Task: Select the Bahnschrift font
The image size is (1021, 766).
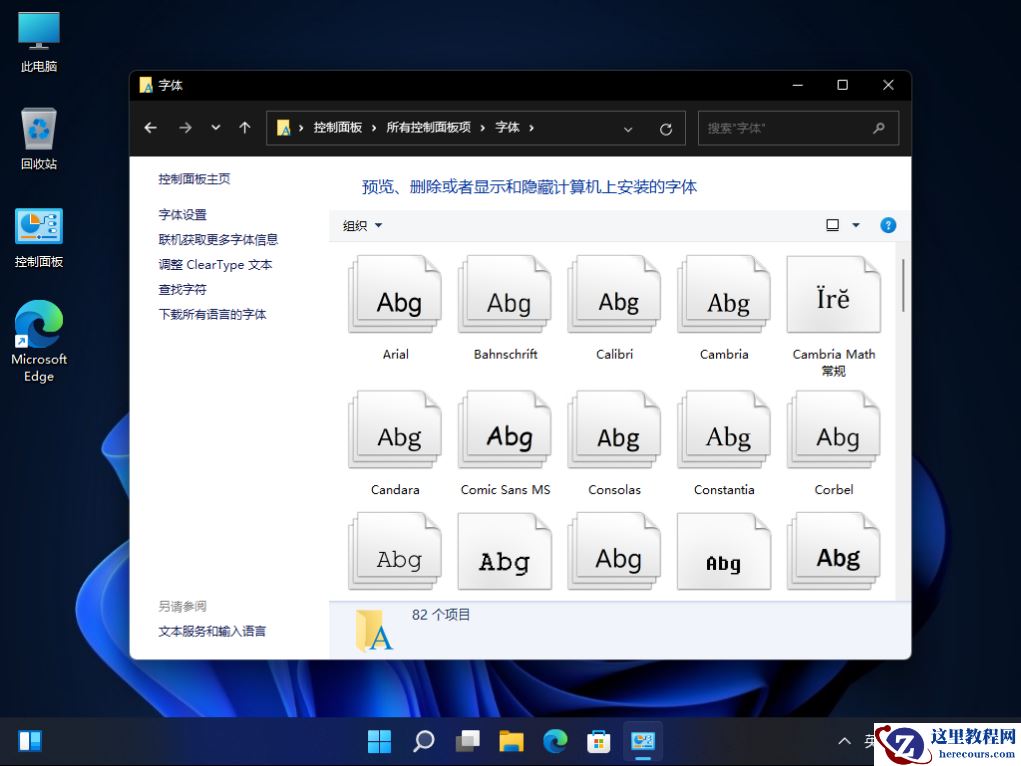Action: pyautogui.click(x=504, y=294)
